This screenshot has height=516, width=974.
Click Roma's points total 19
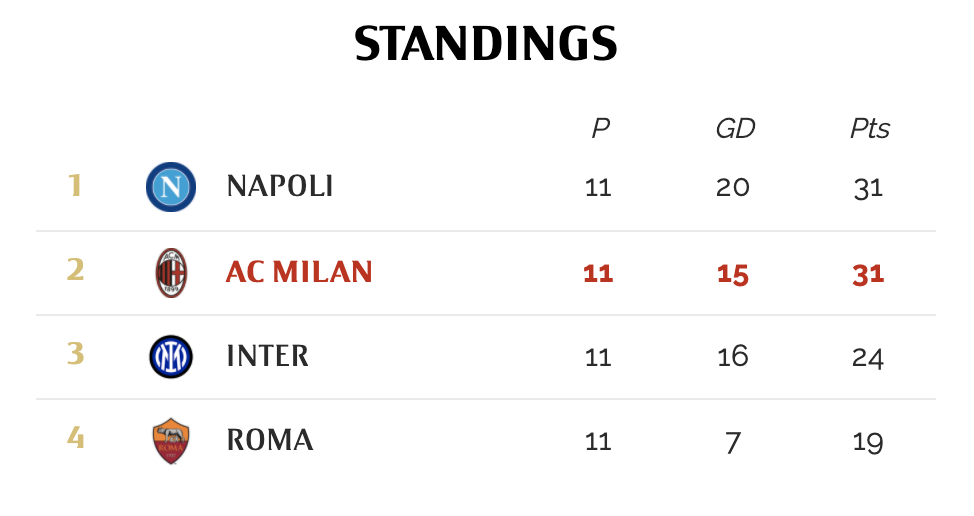pos(868,442)
